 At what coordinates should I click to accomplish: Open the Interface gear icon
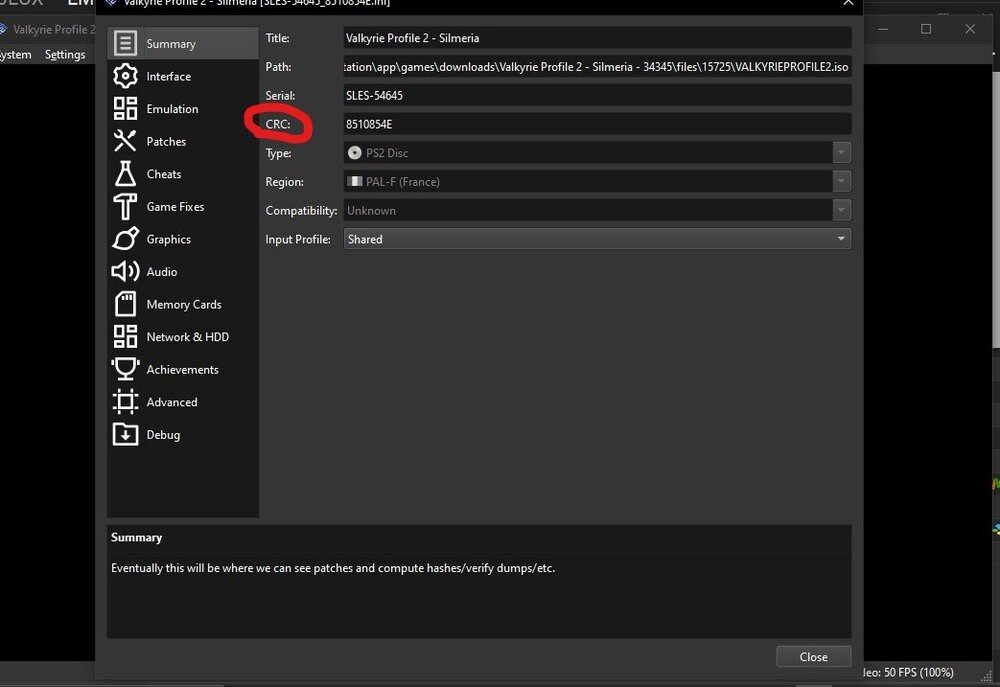coord(125,76)
